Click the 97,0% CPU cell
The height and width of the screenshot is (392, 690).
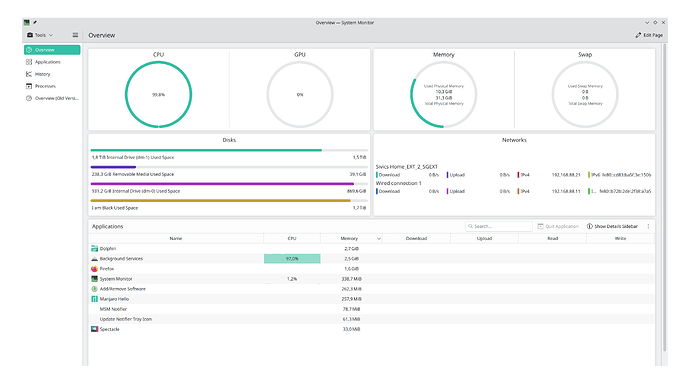[x=292, y=259]
